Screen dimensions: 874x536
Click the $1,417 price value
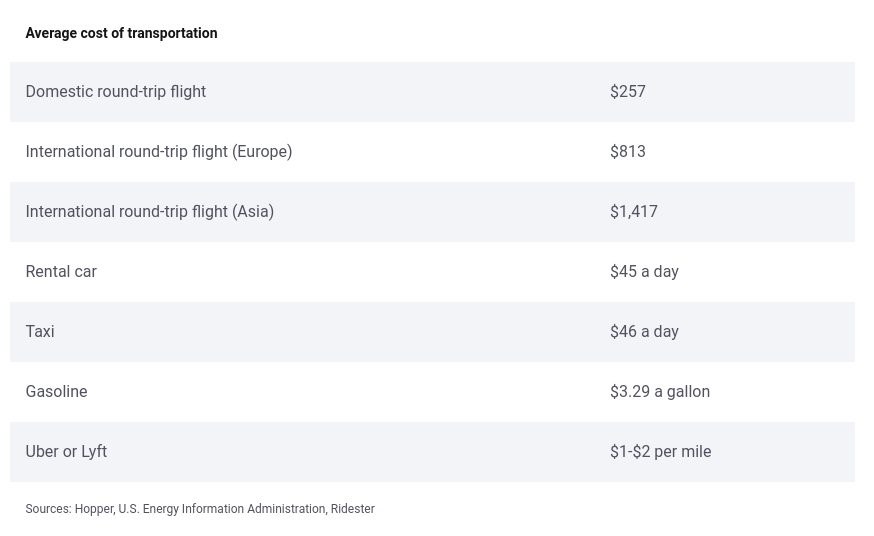(634, 212)
